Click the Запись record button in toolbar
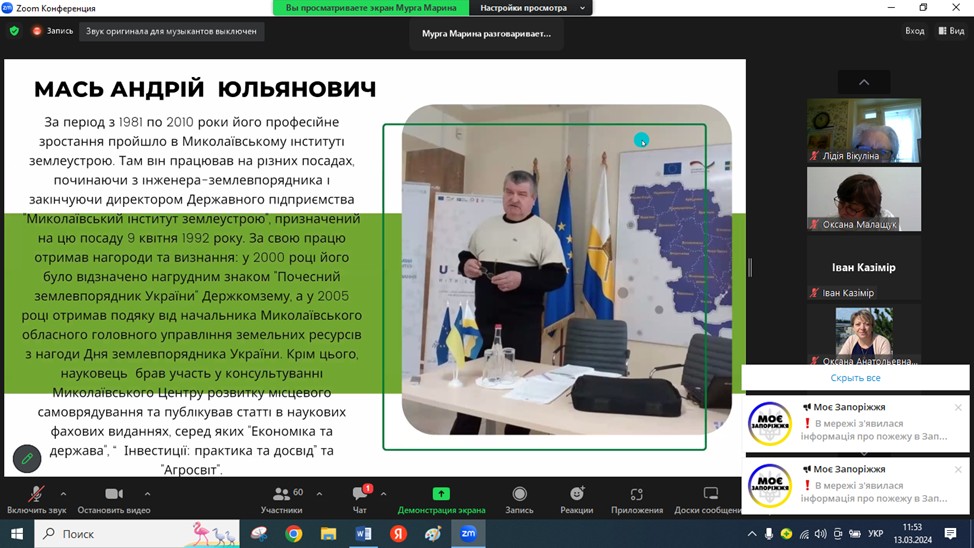974x548 pixels. 519,501
